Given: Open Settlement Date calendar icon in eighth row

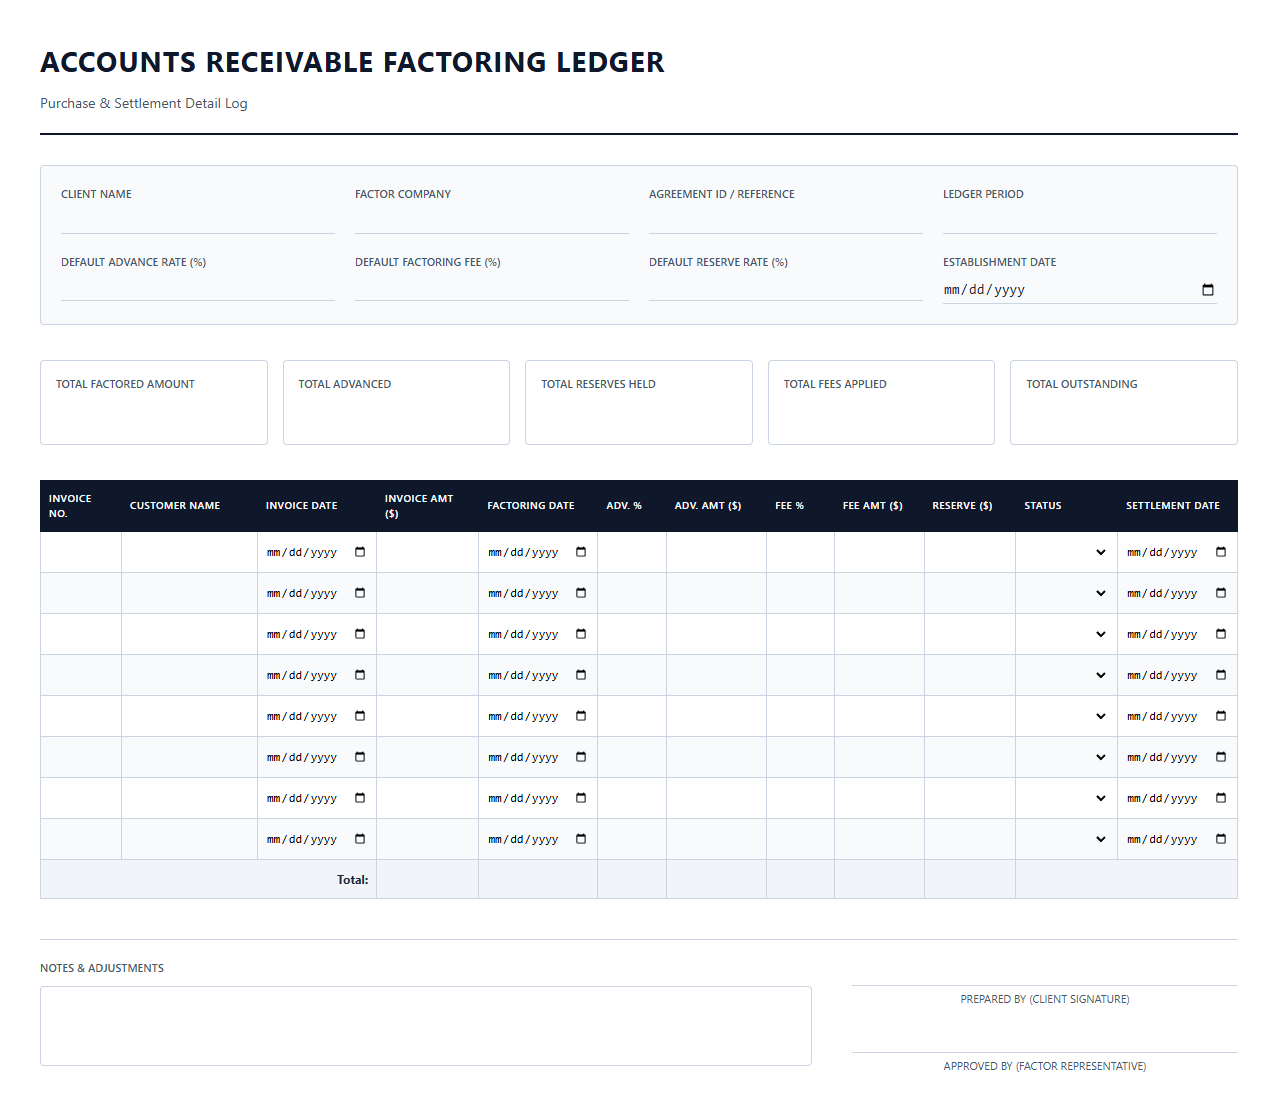Looking at the screenshot, I should (x=1221, y=839).
